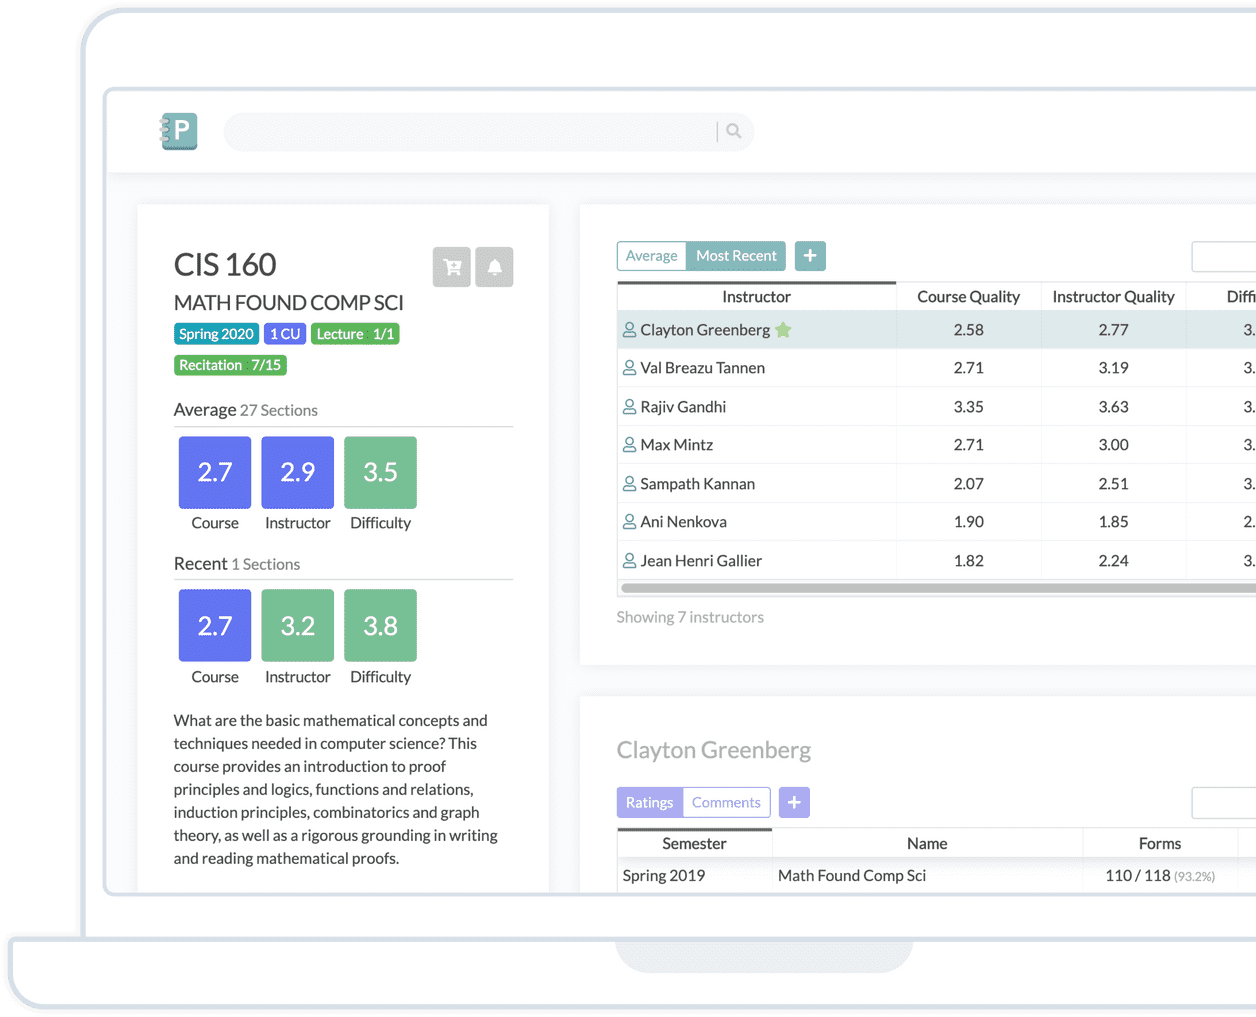The width and height of the screenshot is (1256, 1017).
Task: Click person icon for Val Breazu Tannen
Action: pos(629,368)
